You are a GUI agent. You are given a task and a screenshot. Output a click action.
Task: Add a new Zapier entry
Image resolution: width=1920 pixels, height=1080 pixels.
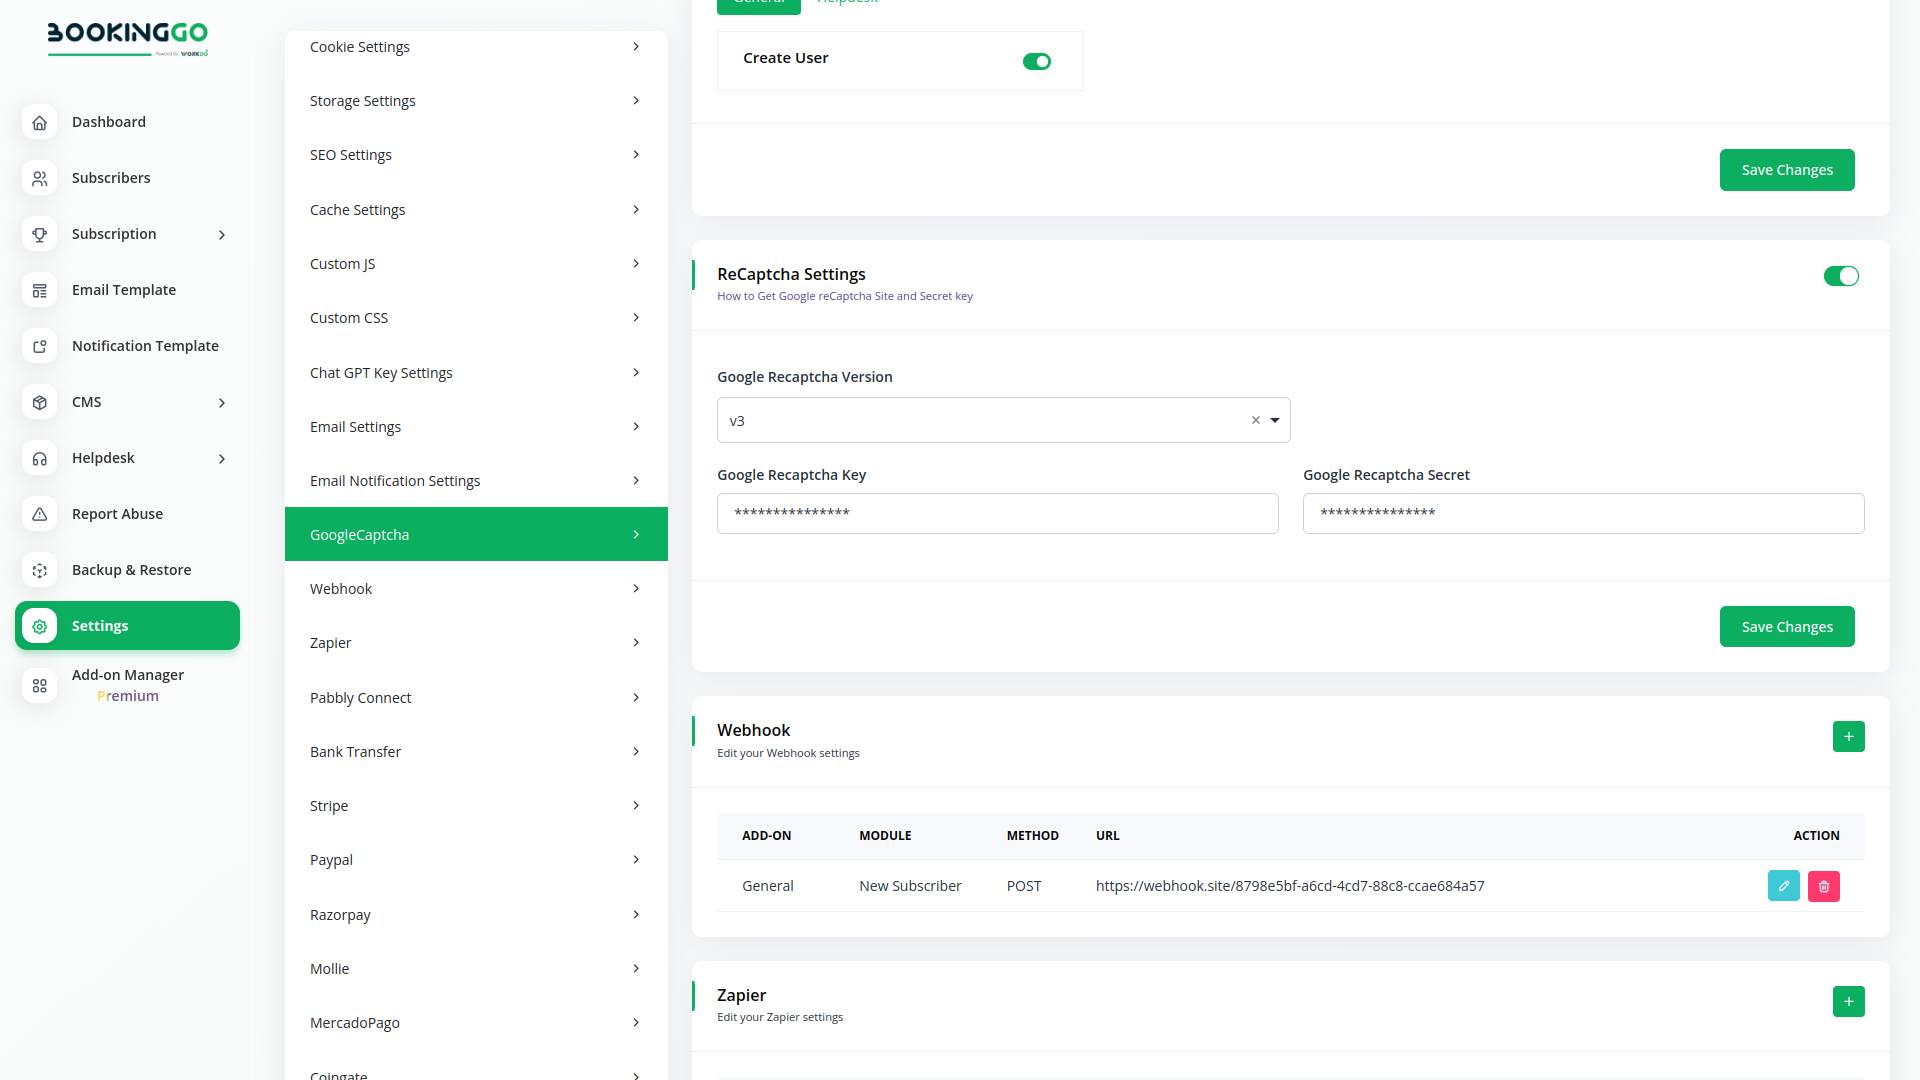[x=1848, y=1001]
